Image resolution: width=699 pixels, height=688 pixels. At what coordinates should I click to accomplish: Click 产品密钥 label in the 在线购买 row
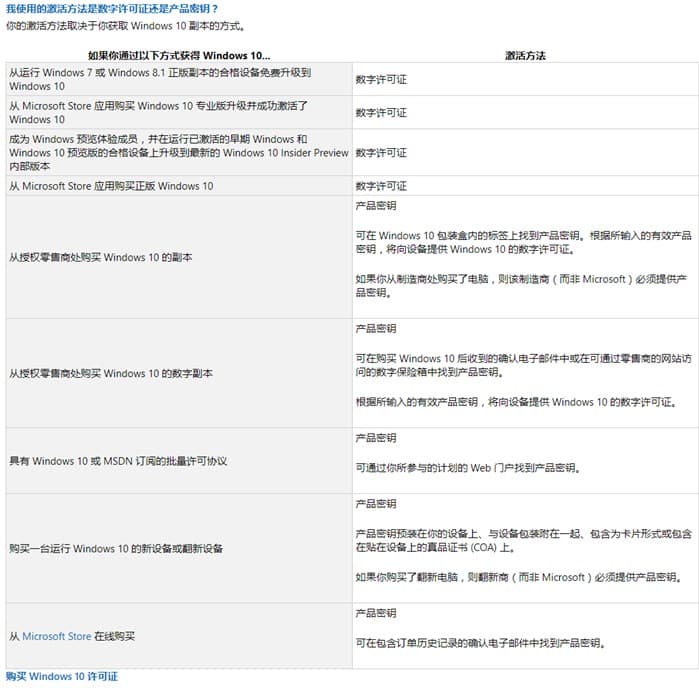coord(376,613)
